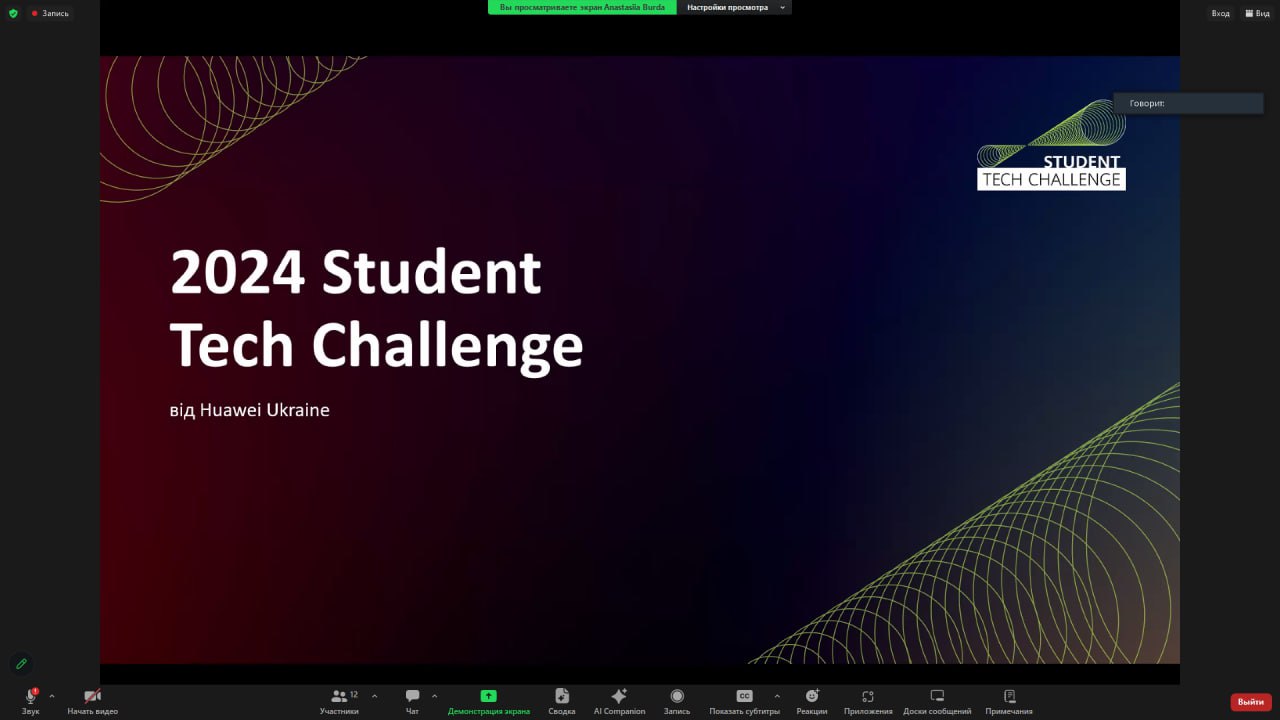Open the Сводка summary tool
The width and height of the screenshot is (1280, 720).
click(562, 697)
